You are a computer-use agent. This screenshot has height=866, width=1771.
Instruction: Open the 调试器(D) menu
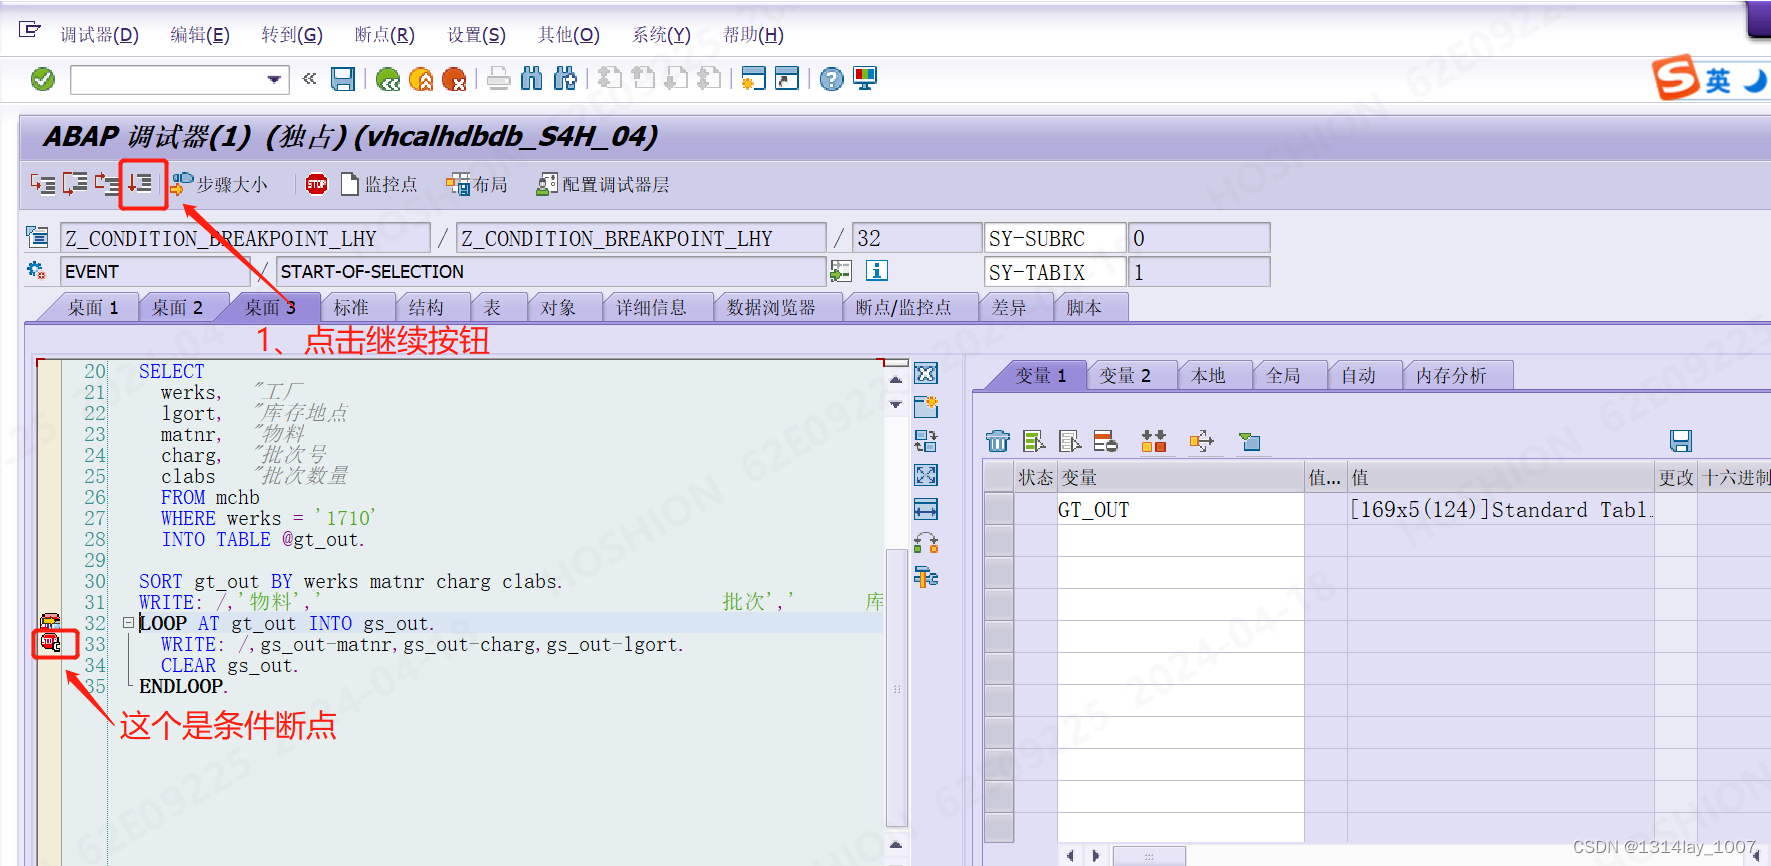99,35
